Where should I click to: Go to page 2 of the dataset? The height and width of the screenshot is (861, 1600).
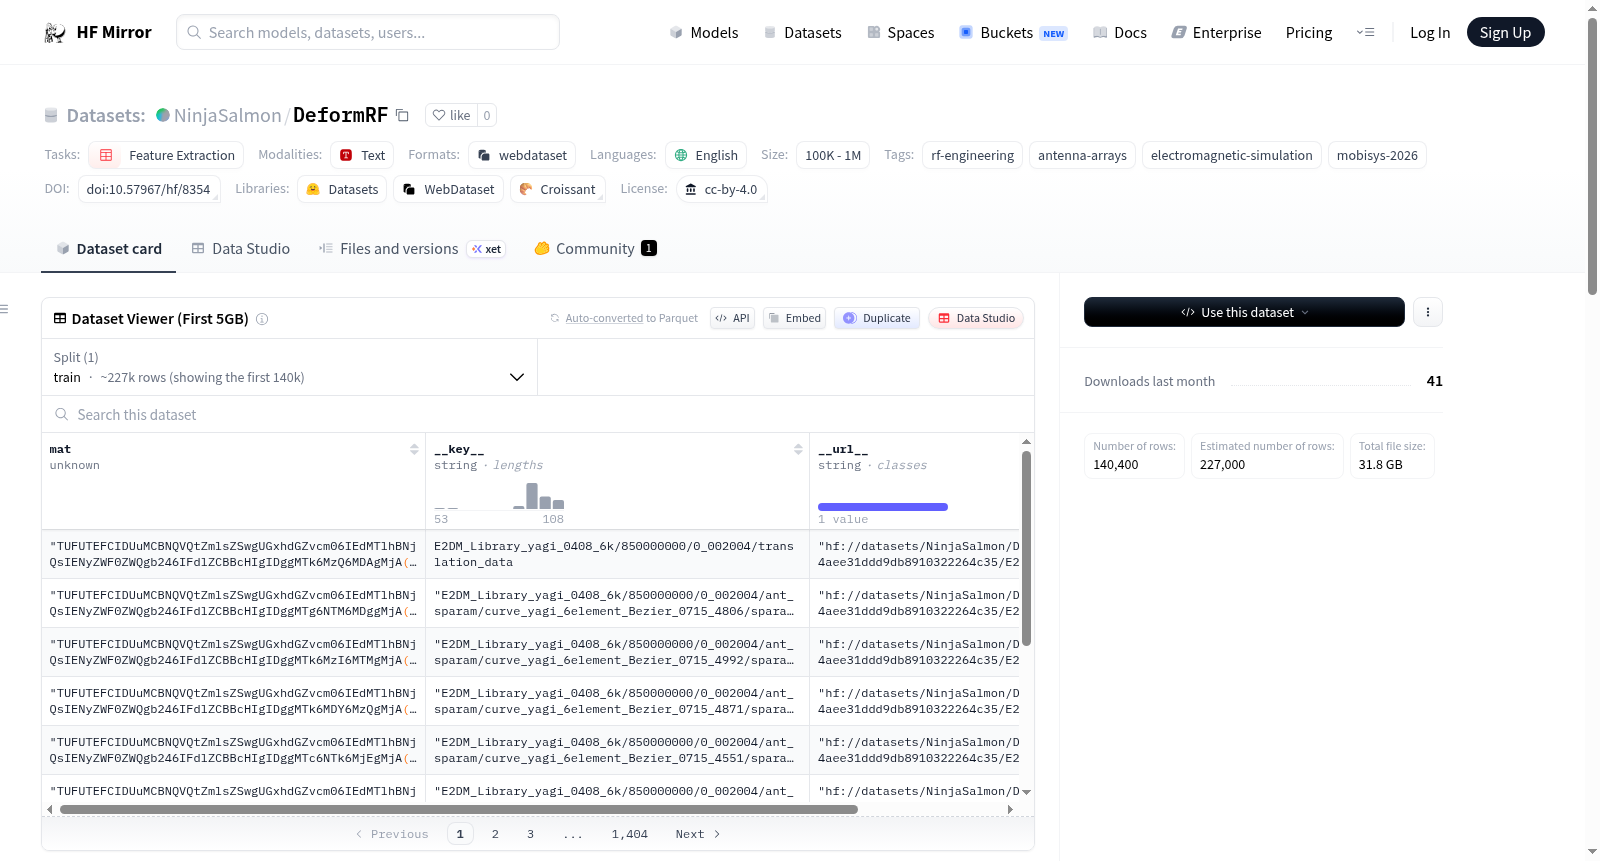495,835
